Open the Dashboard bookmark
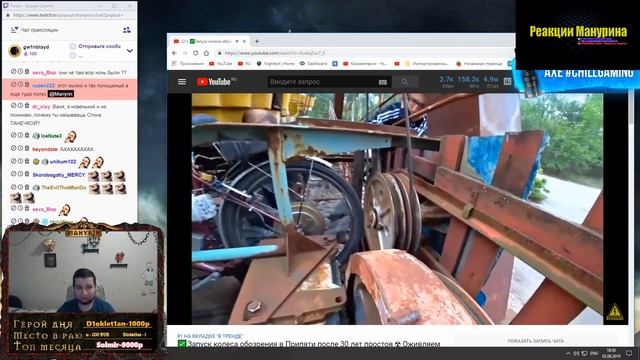The image size is (640, 360). (x=314, y=64)
